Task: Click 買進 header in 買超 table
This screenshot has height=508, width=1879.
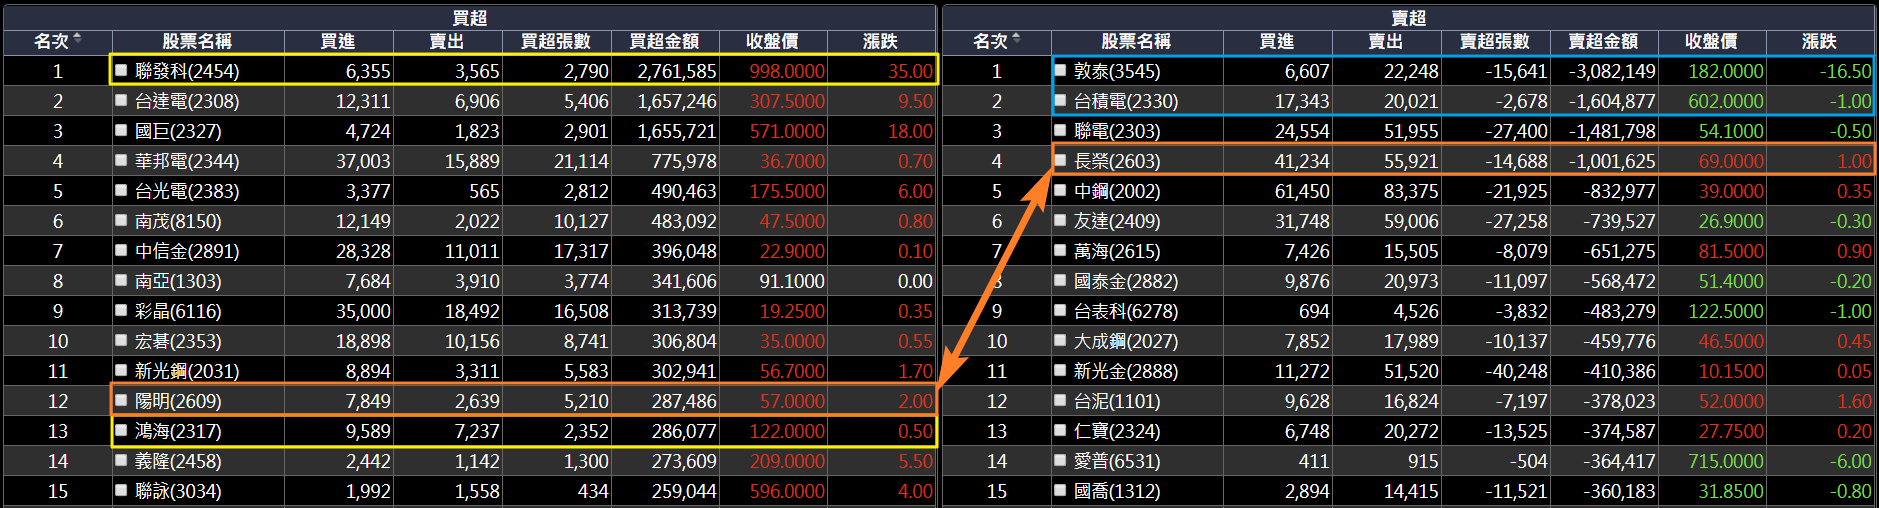Action: coord(338,41)
